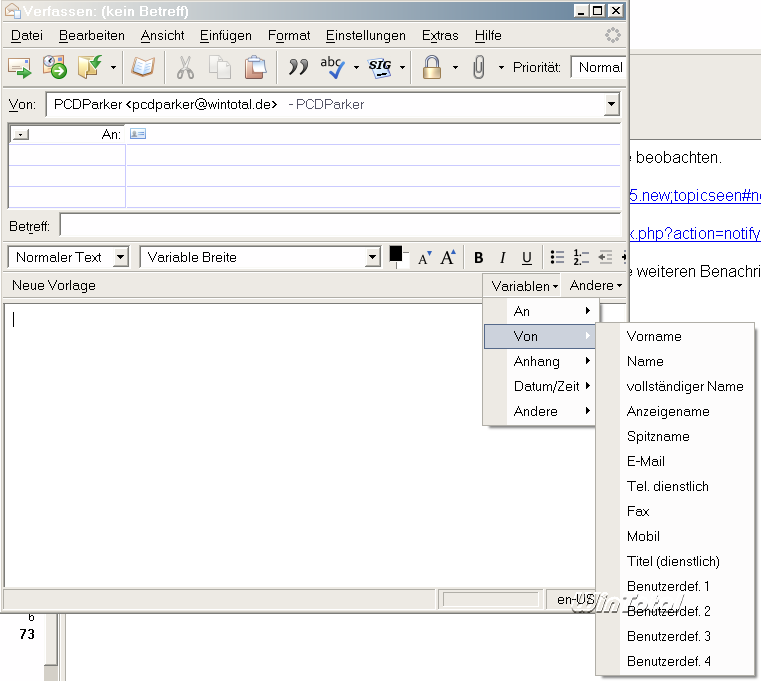Click the Neue Vorlage label

pyautogui.click(x=54, y=286)
